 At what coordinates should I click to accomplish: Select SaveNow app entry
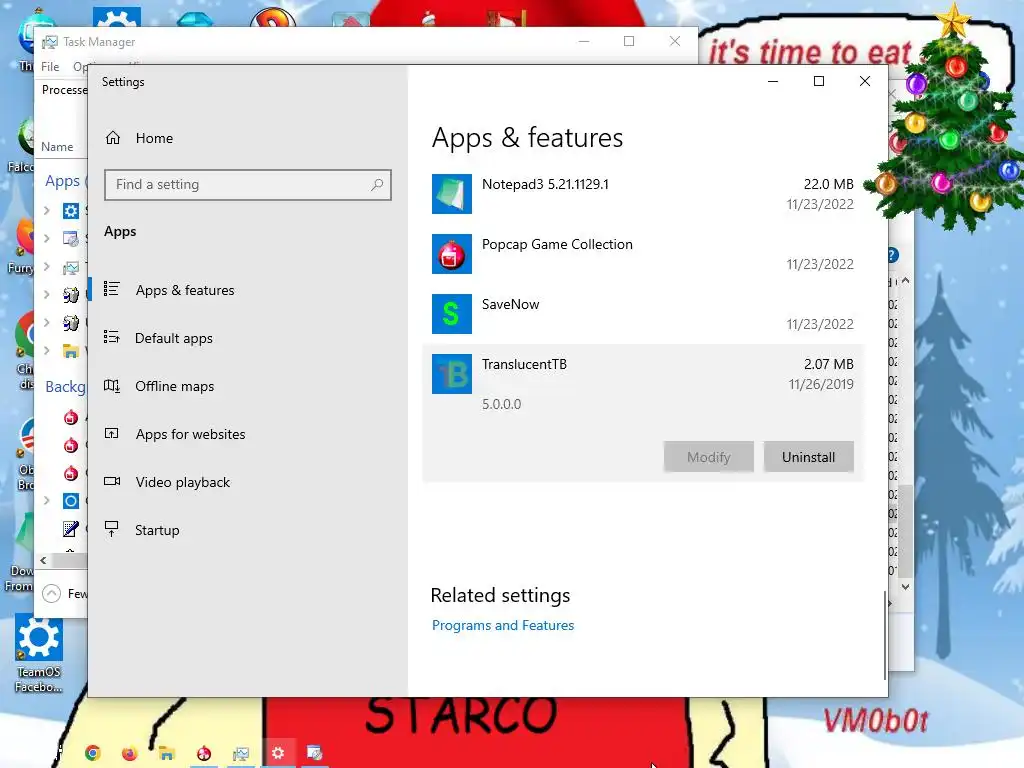click(643, 314)
